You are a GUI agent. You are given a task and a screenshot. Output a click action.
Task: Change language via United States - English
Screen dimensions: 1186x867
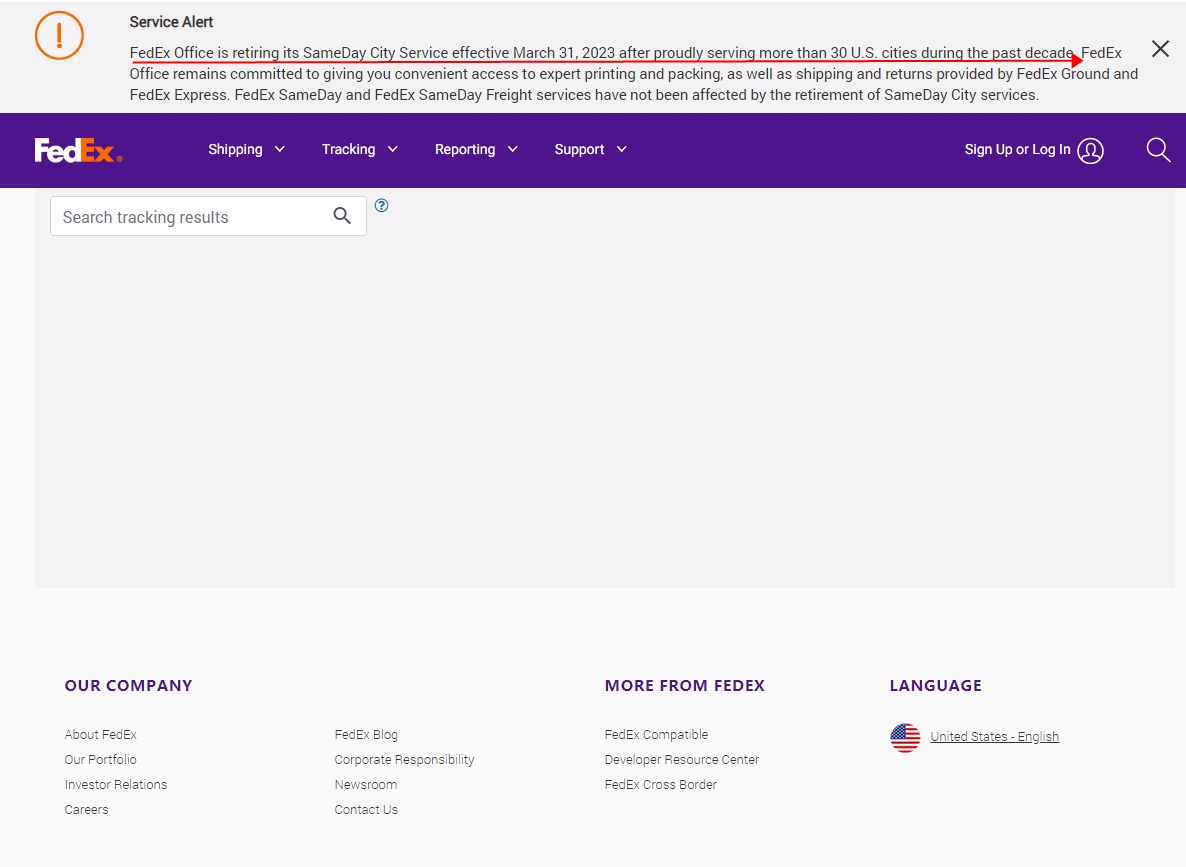coord(995,737)
